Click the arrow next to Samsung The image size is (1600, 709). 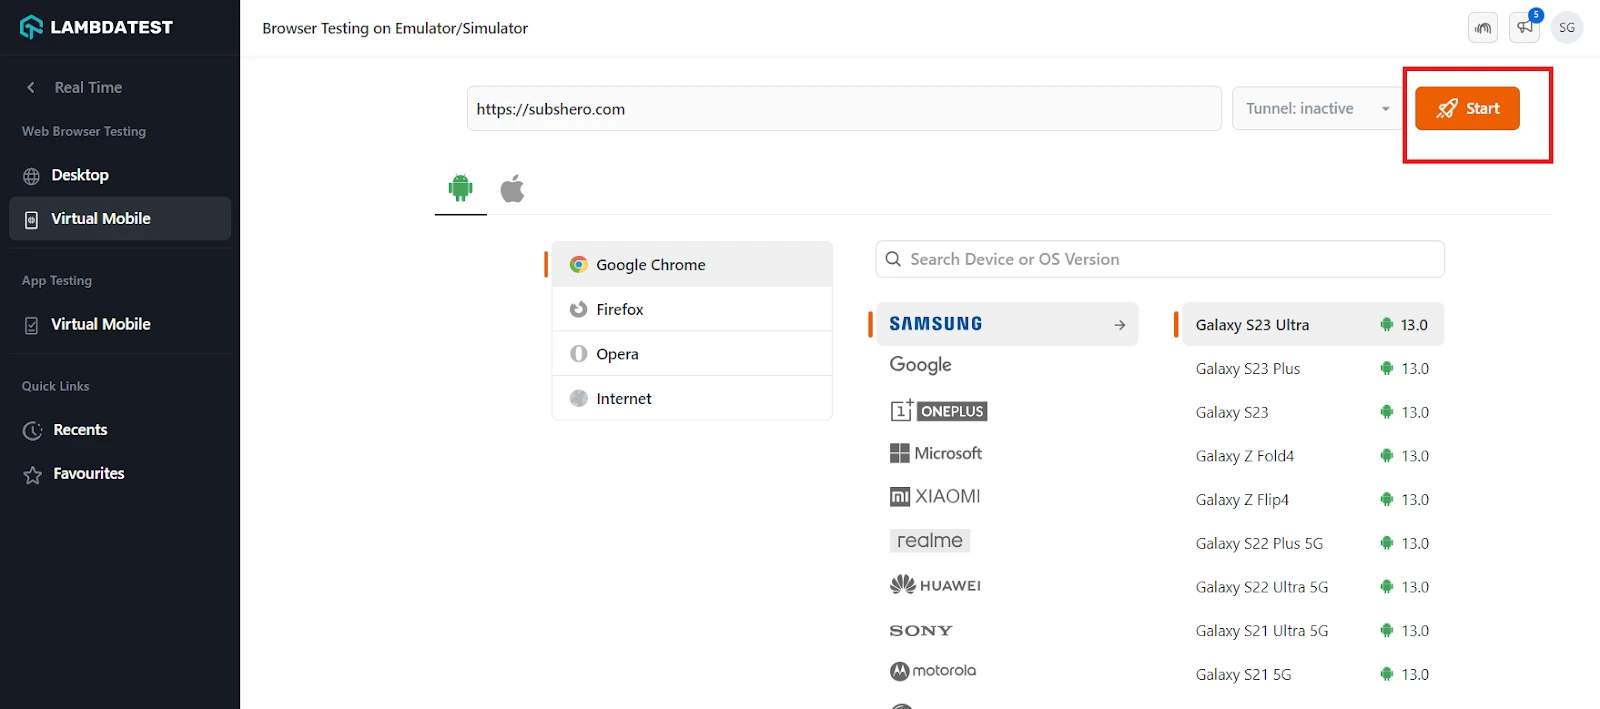pyautogui.click(x=1120, y=325)
